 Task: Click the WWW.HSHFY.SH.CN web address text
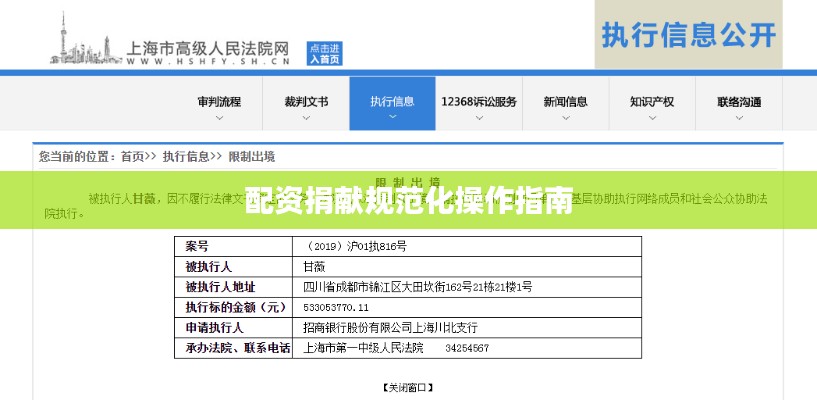tap(208, 61)
